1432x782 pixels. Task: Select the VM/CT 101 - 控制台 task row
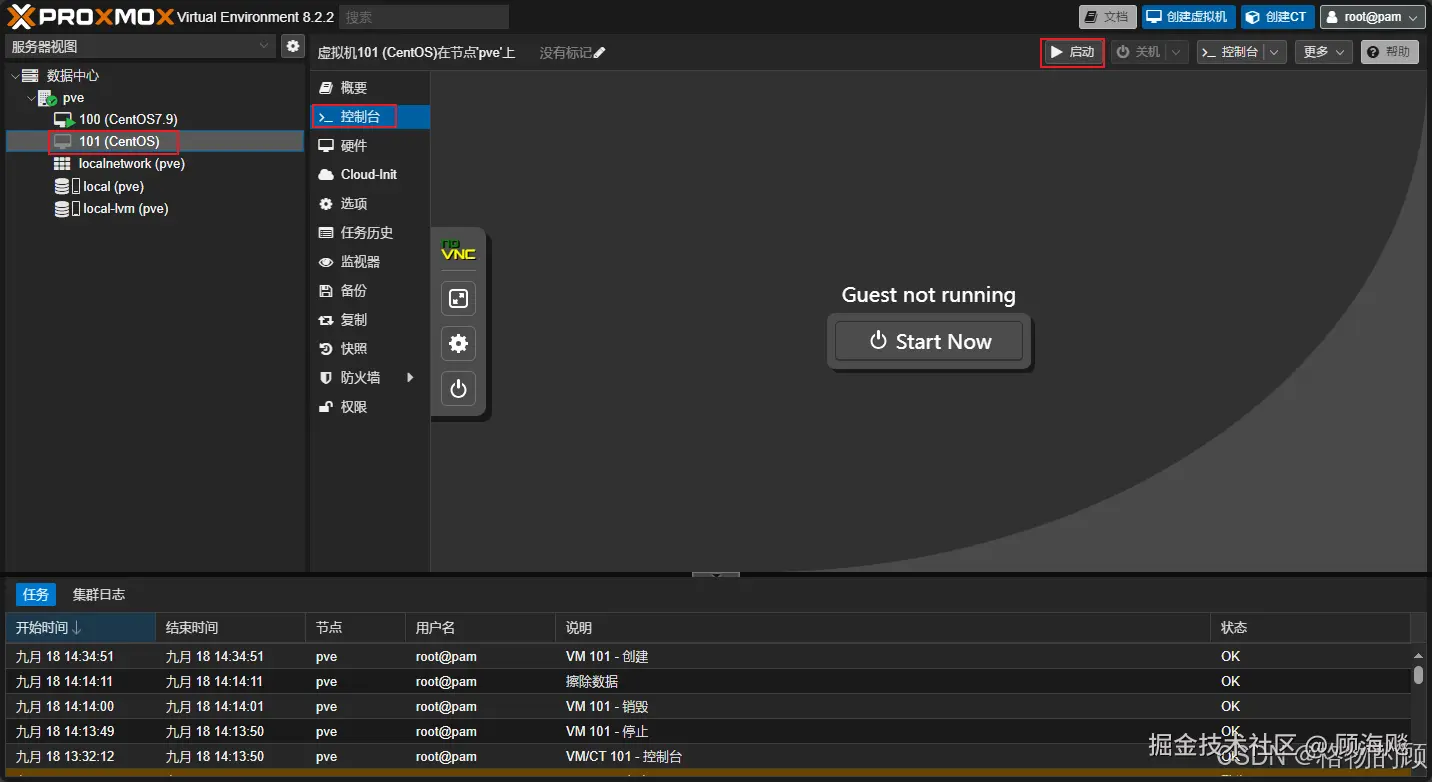(x=708, y=756)
